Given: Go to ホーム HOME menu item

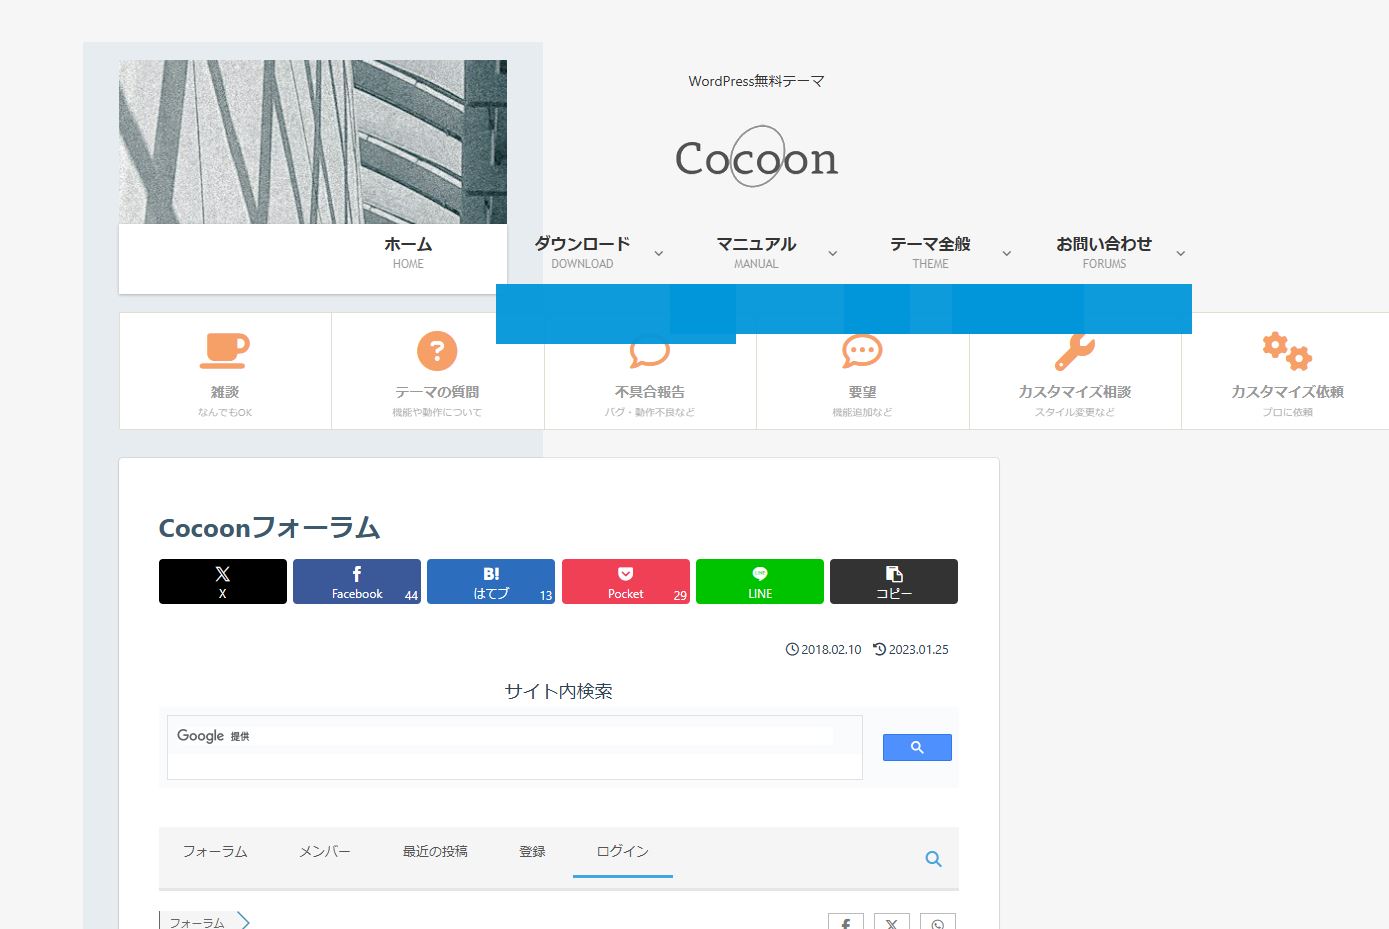Looking at the screenshot, I should 408,252.
